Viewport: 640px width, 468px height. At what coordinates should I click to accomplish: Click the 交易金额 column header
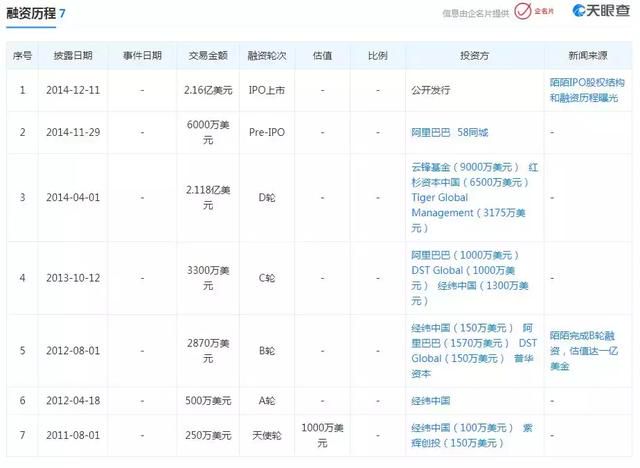208,55
